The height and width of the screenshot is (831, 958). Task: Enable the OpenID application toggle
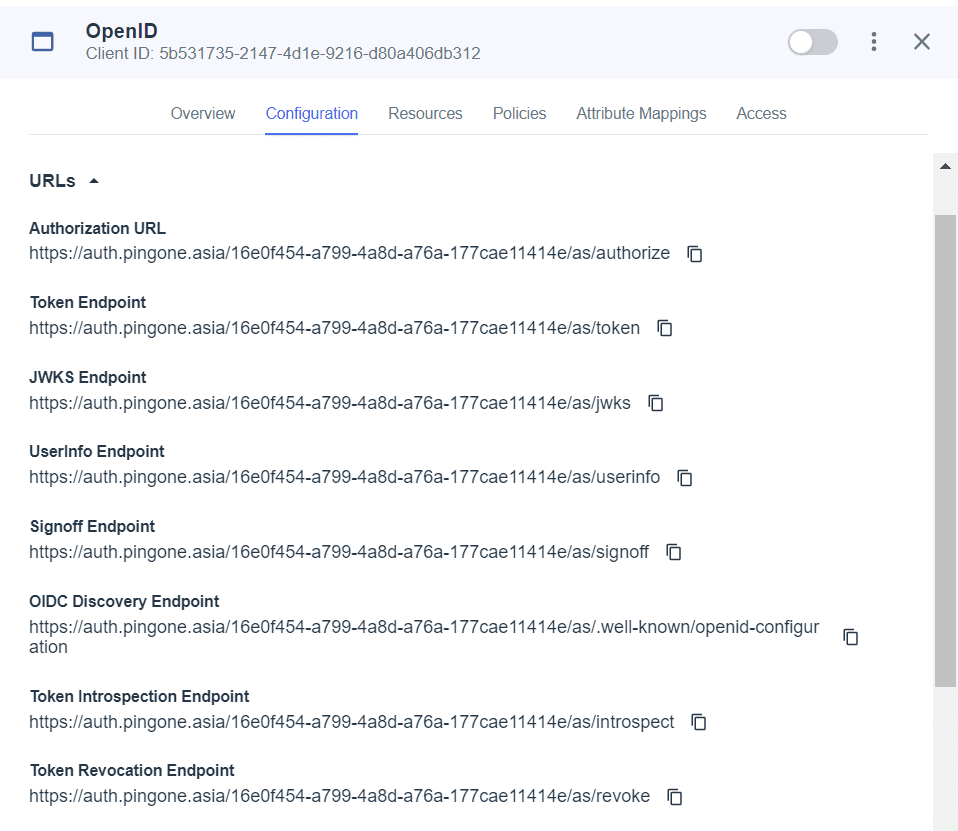point(813,42)
